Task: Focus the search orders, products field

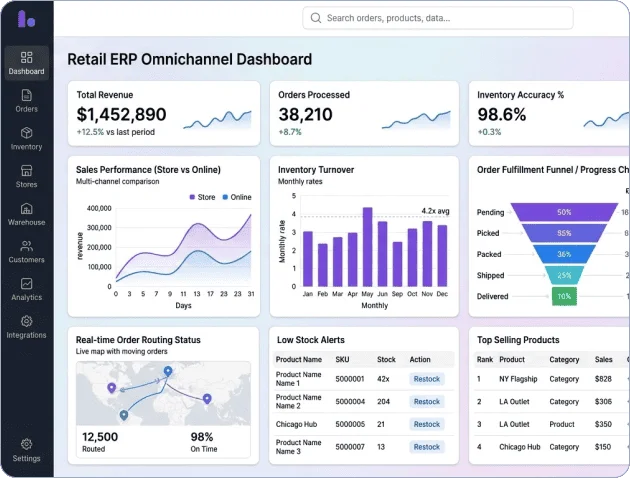Action: [438, 18]
